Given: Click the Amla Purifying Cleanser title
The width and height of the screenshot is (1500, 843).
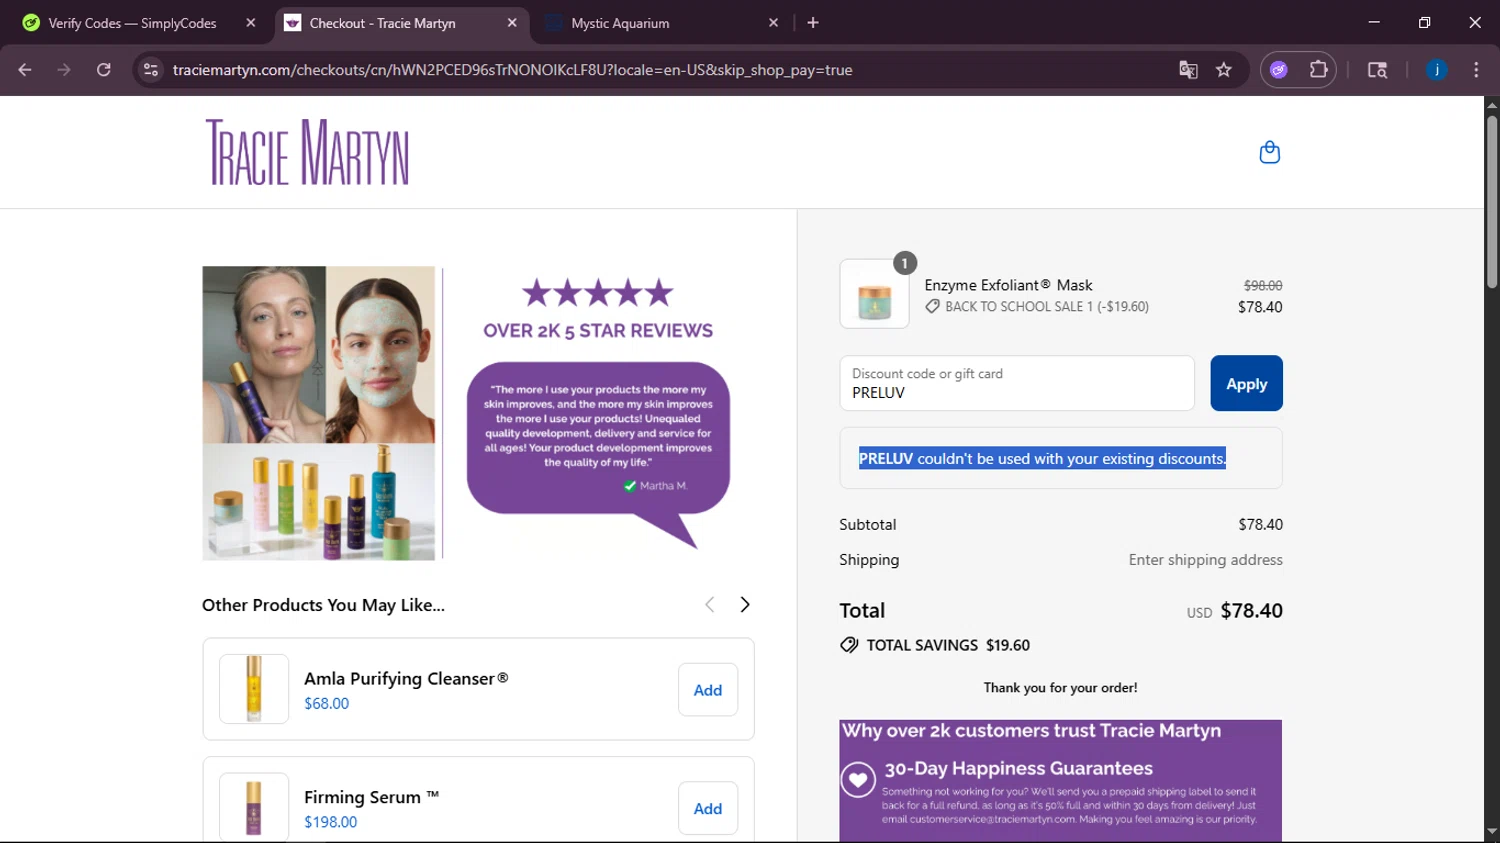Looking at the screenshot, I should 406,678.
